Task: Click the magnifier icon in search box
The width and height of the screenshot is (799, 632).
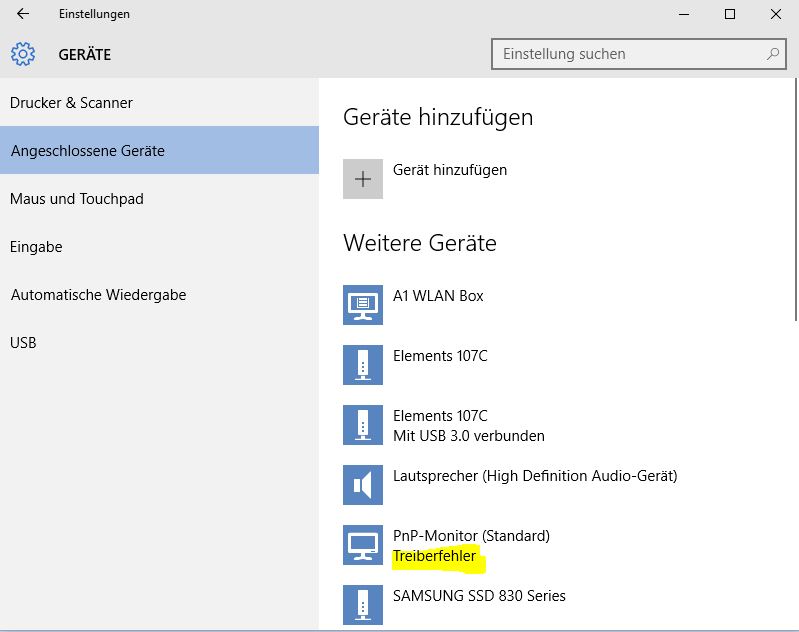Action: 772,54
